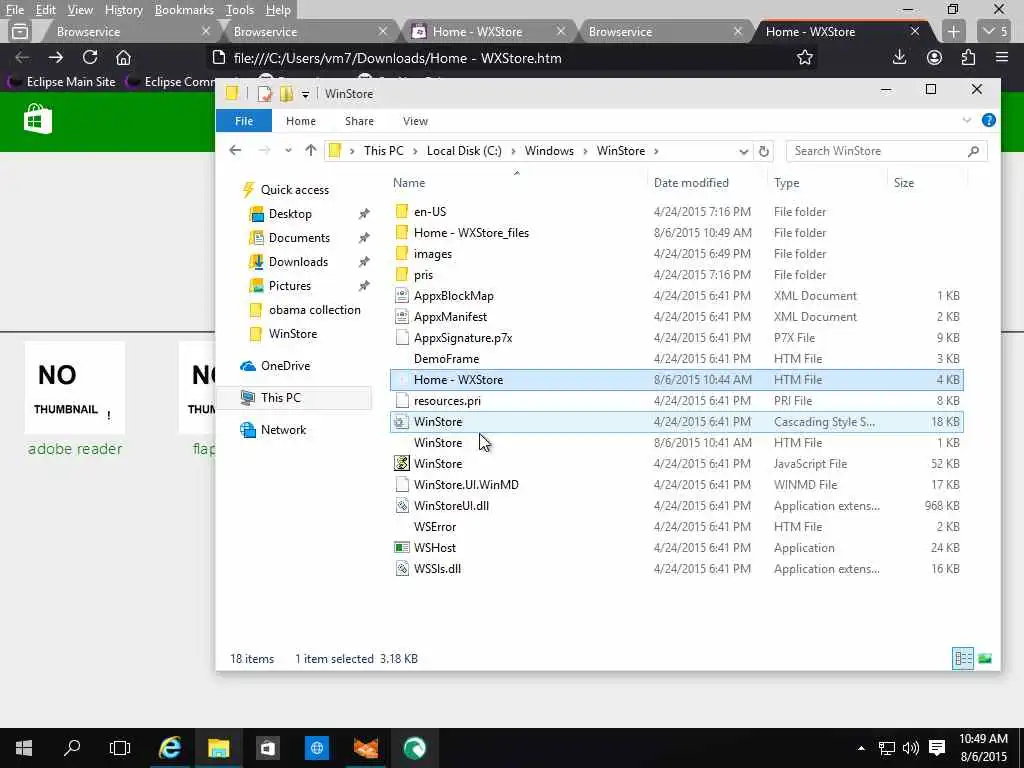Select DemoFrame HTM file
1024x768 pixels.
click(677, 359)
